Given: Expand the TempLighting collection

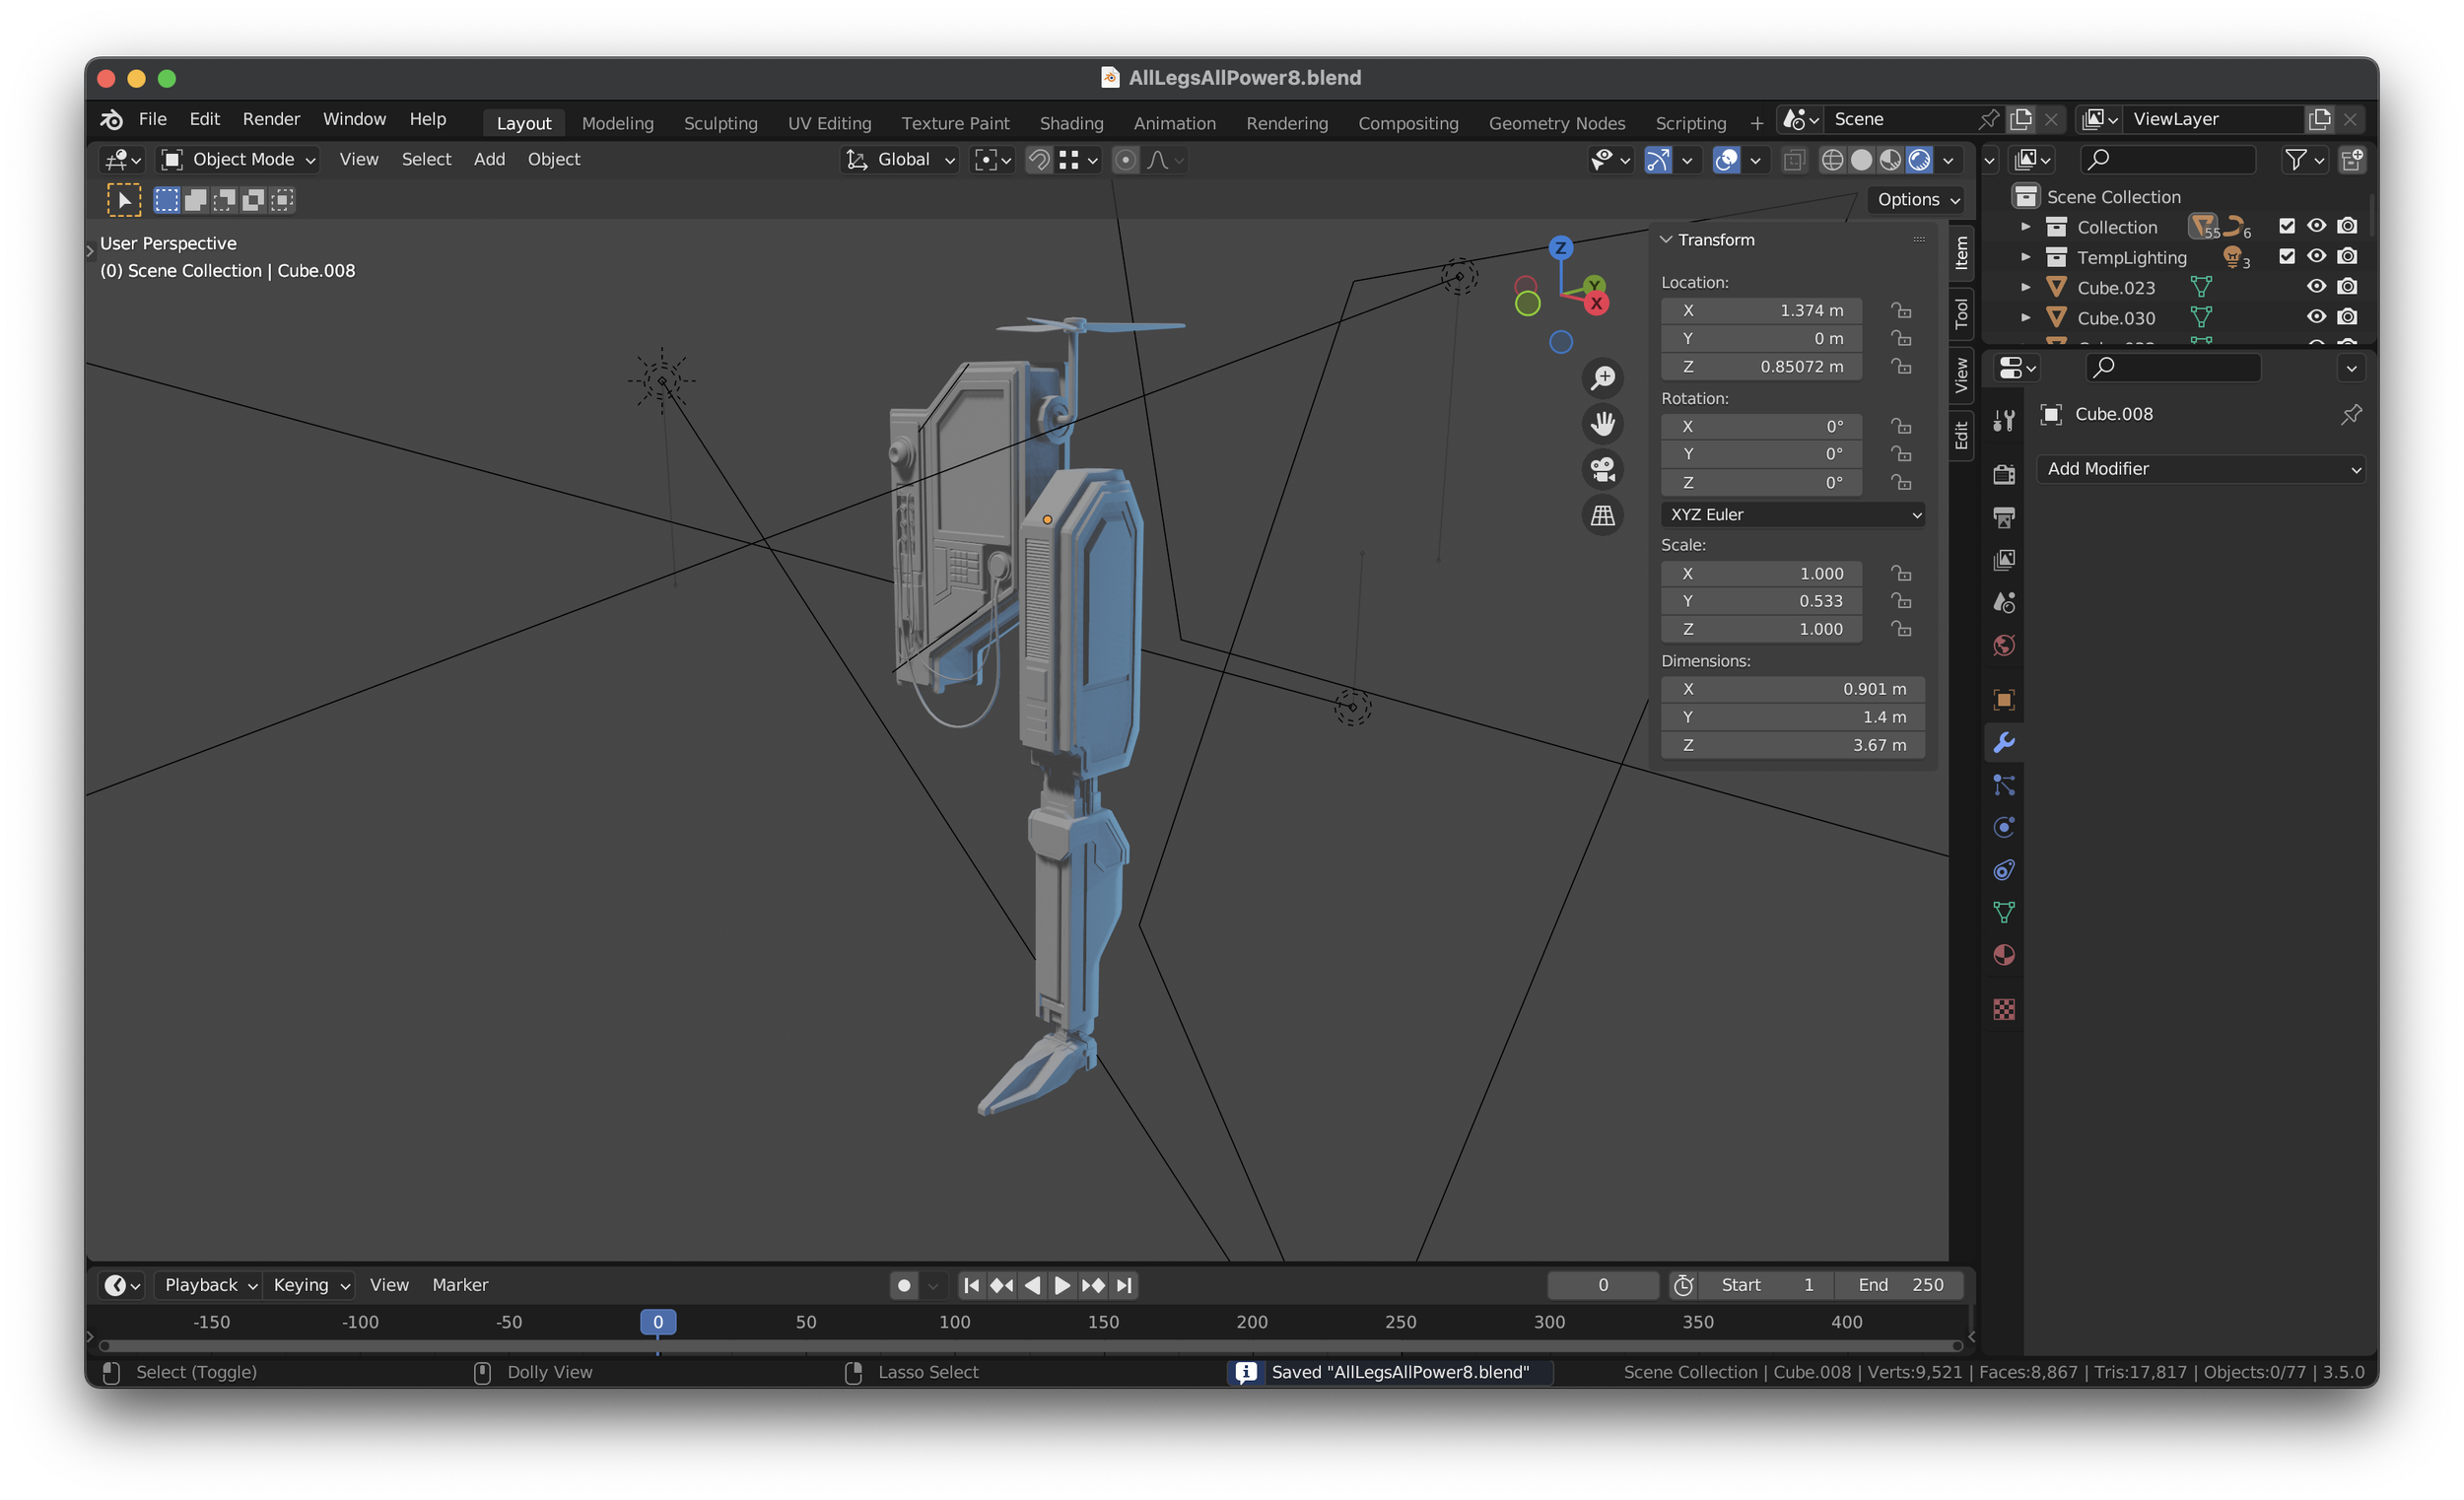Looking at the screenshot, I should pyautogui.click(x=2025, y=257).
